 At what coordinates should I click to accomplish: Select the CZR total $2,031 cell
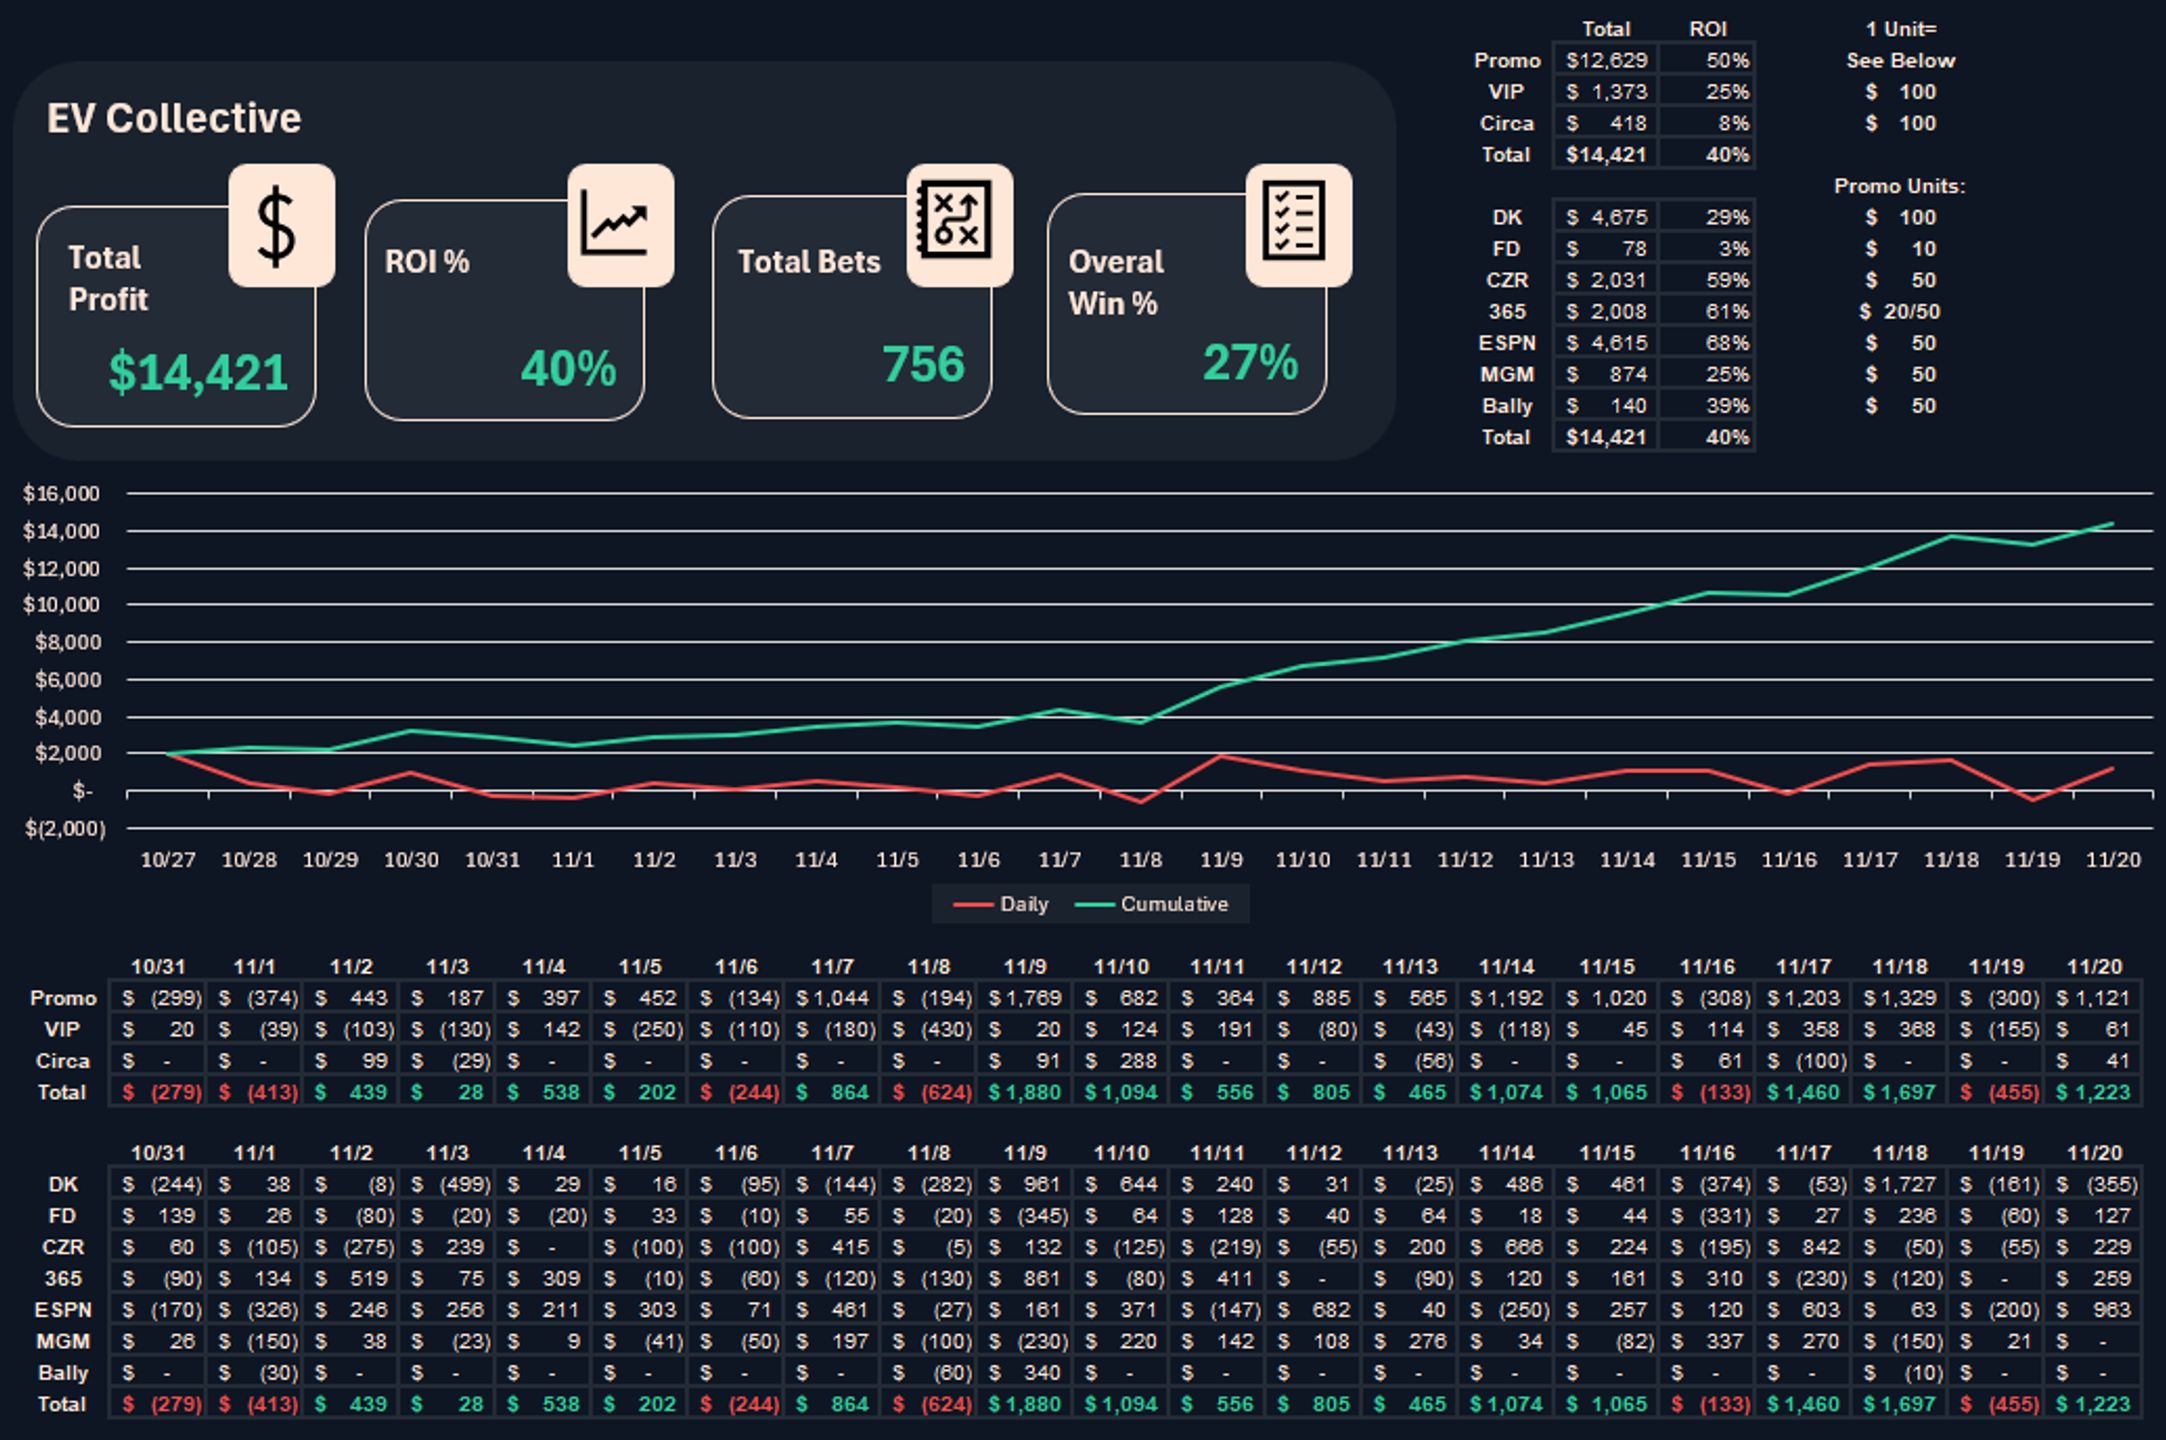coord(1606,280)
